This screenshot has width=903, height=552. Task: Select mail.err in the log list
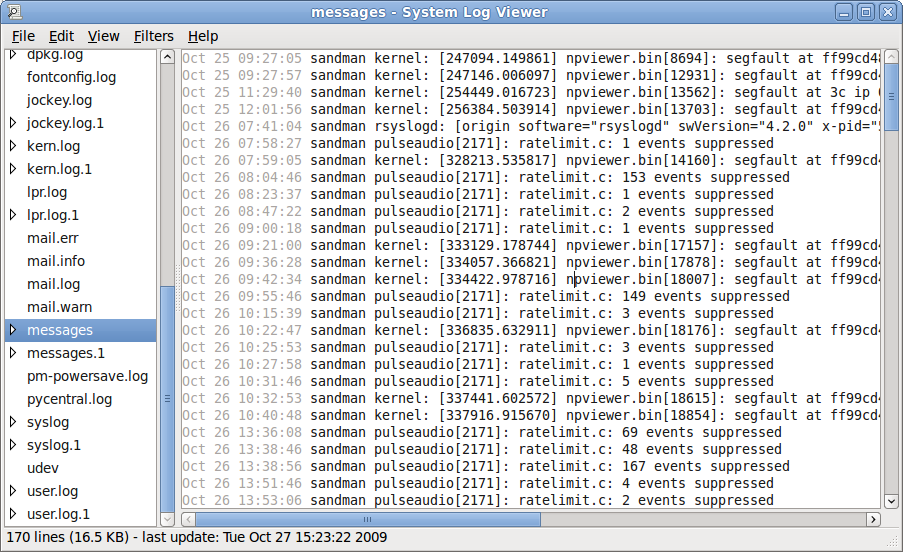(x=52, y=238)
